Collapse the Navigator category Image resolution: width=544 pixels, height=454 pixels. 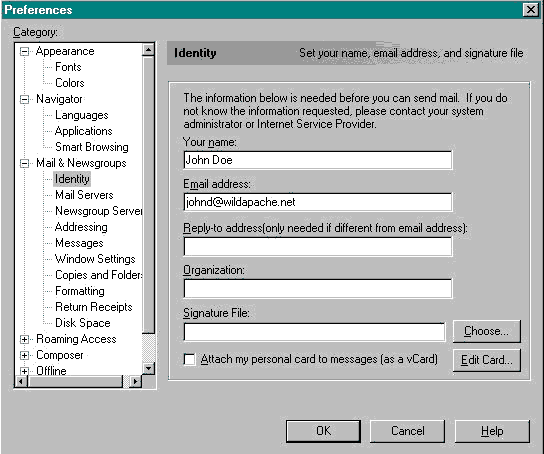coord(24,99)
